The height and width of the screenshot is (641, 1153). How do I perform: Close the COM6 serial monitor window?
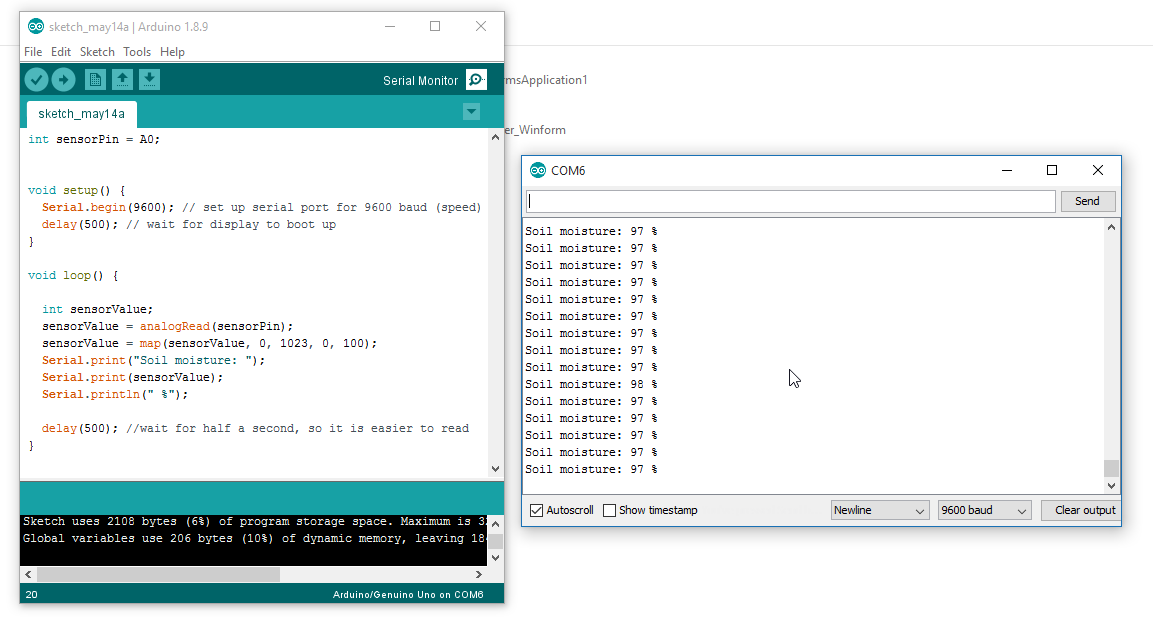(x=1098, y=171)
